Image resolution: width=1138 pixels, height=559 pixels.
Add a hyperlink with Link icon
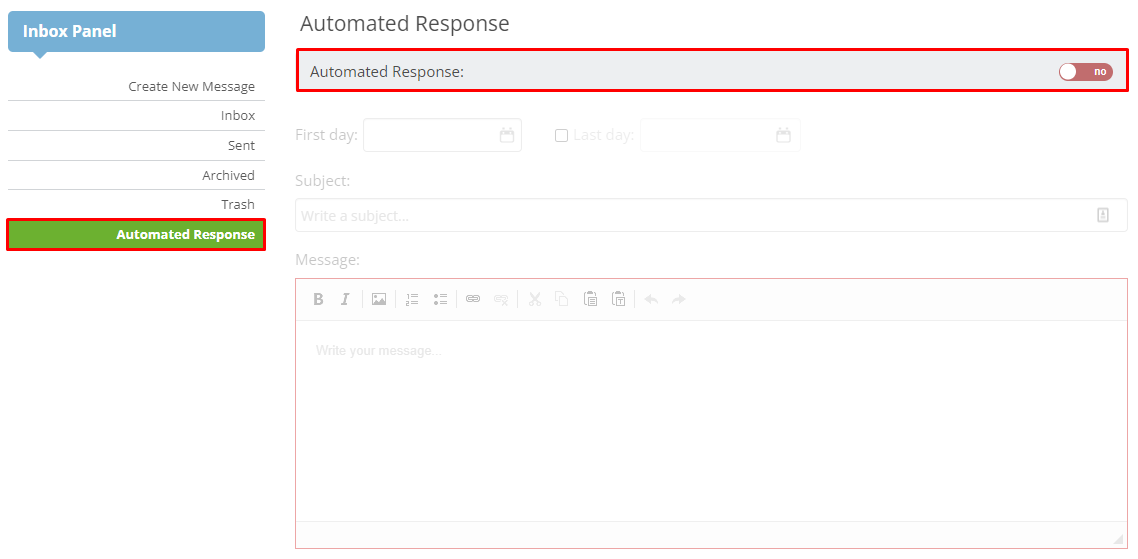click(x=473, y=299)
